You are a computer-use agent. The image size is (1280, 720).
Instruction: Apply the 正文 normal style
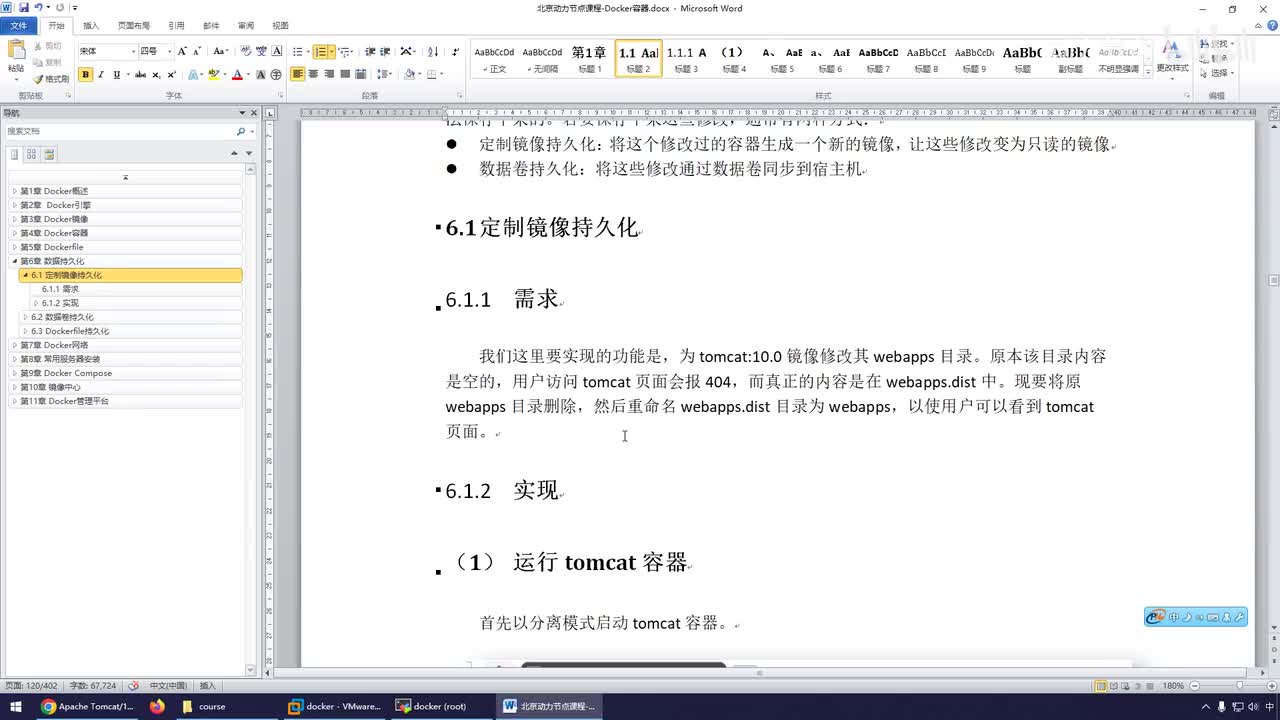pos(494,59)
